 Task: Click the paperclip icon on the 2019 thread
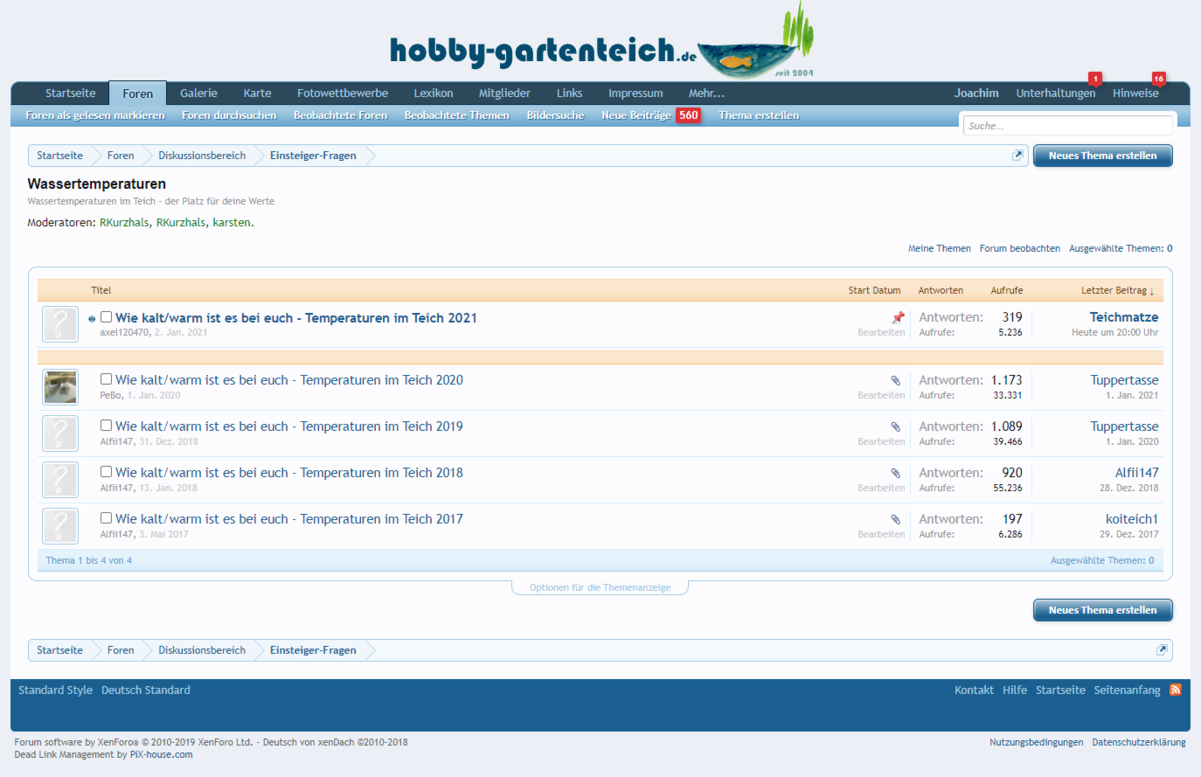click(x=896, y=427)
